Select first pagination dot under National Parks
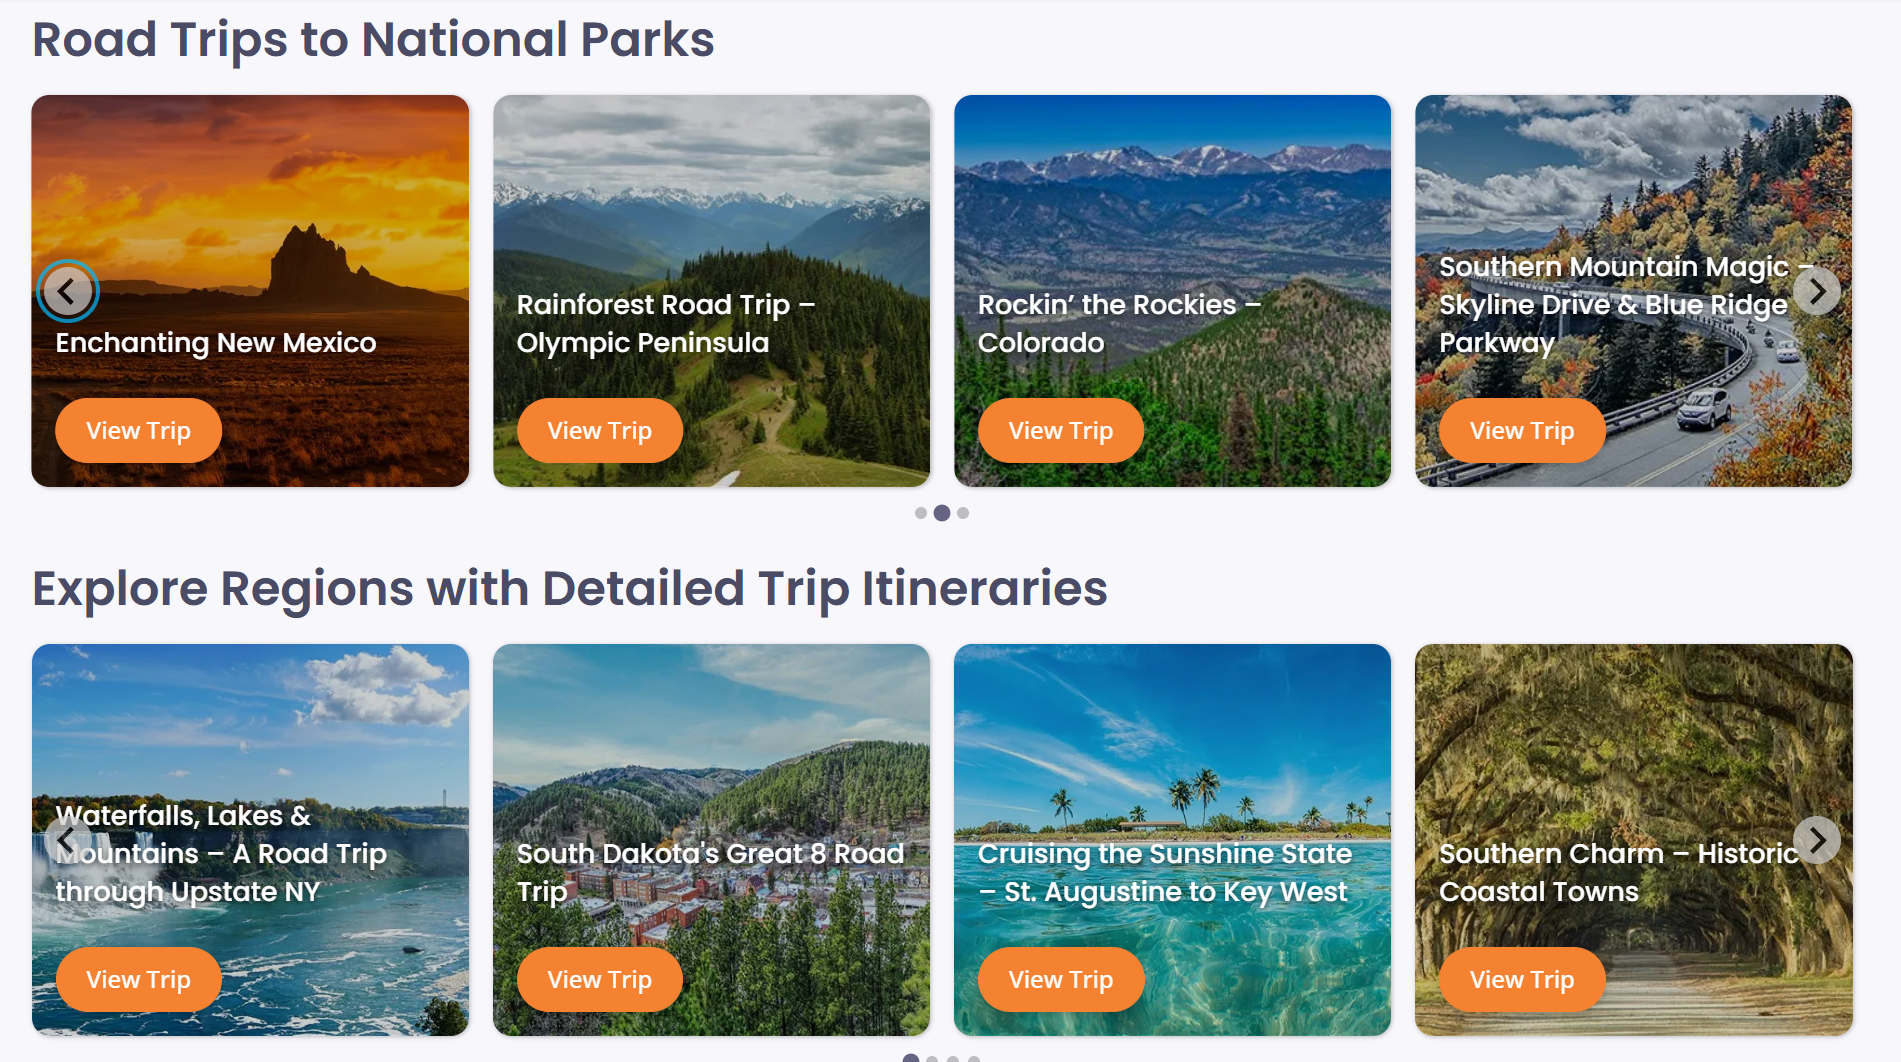The height and width of the screenshot is (1062, 1901). click(x=920, y=513)
